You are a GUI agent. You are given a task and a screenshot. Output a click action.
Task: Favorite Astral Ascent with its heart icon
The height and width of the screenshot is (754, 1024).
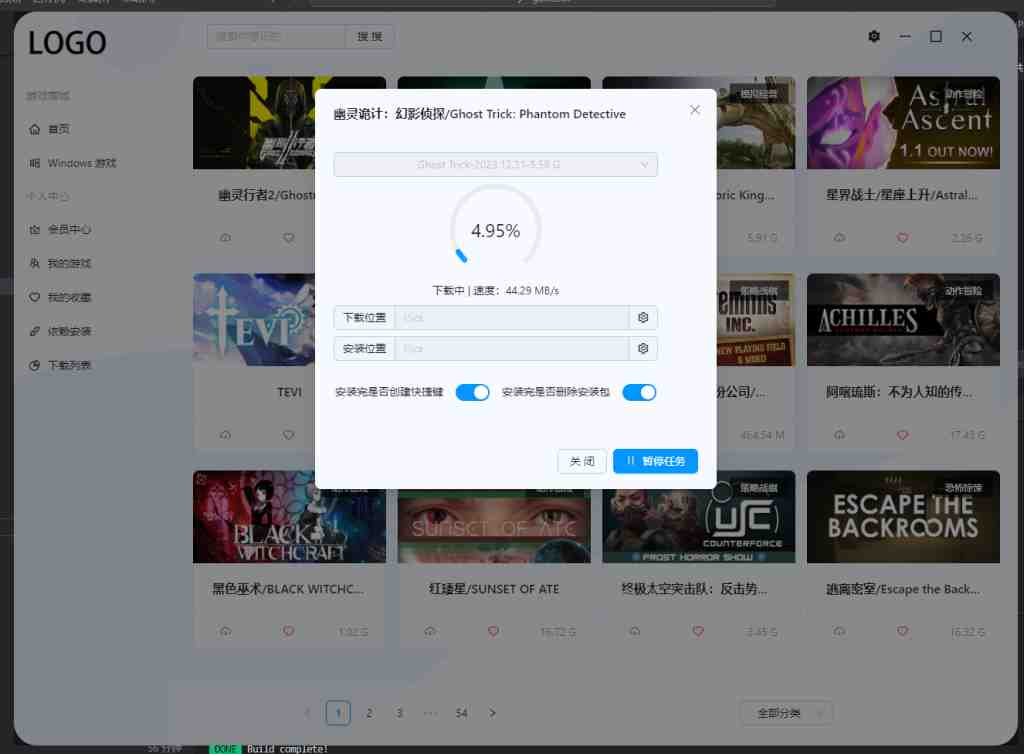click(902, 238)
